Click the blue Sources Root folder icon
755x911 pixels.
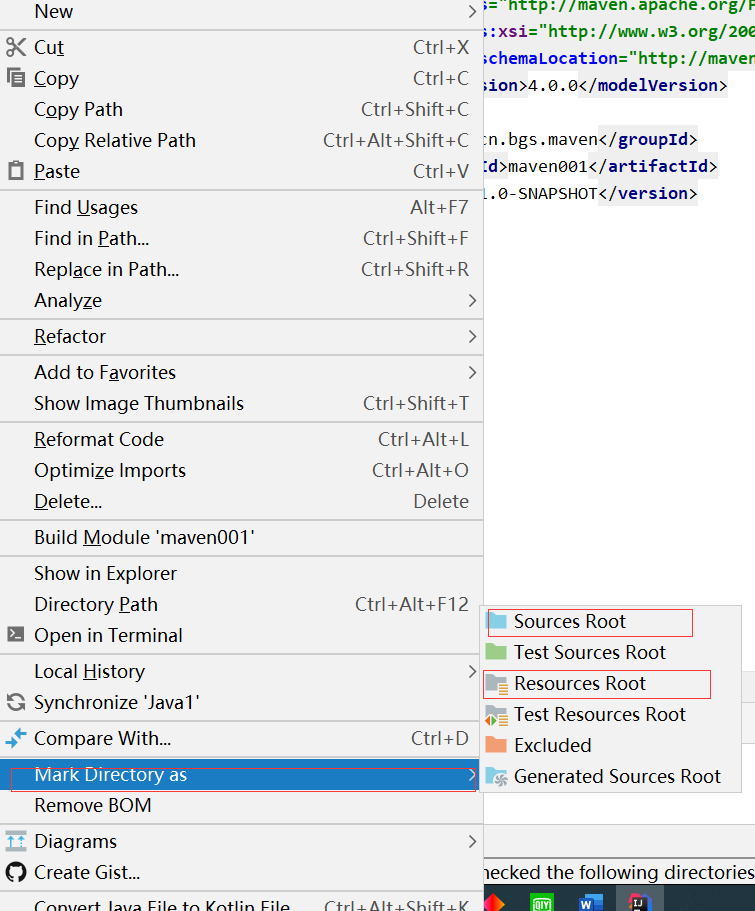[x=497, y=622]
